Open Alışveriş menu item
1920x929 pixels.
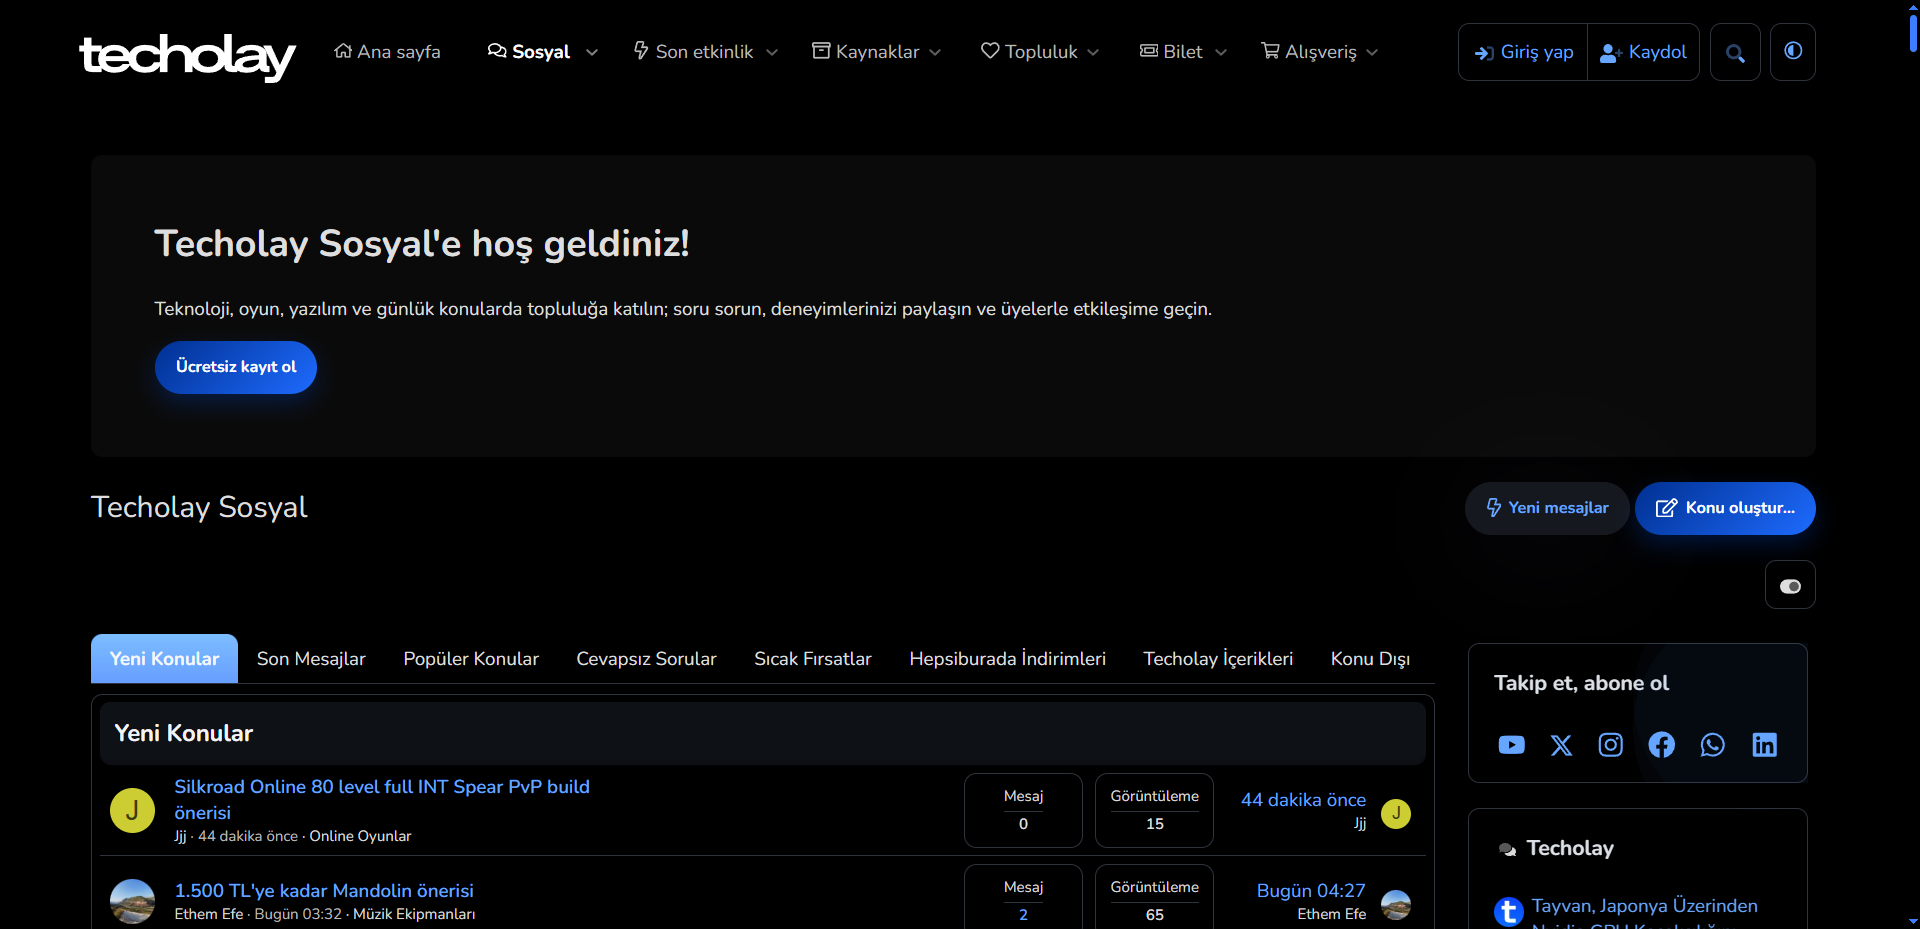click(1309, 52)
